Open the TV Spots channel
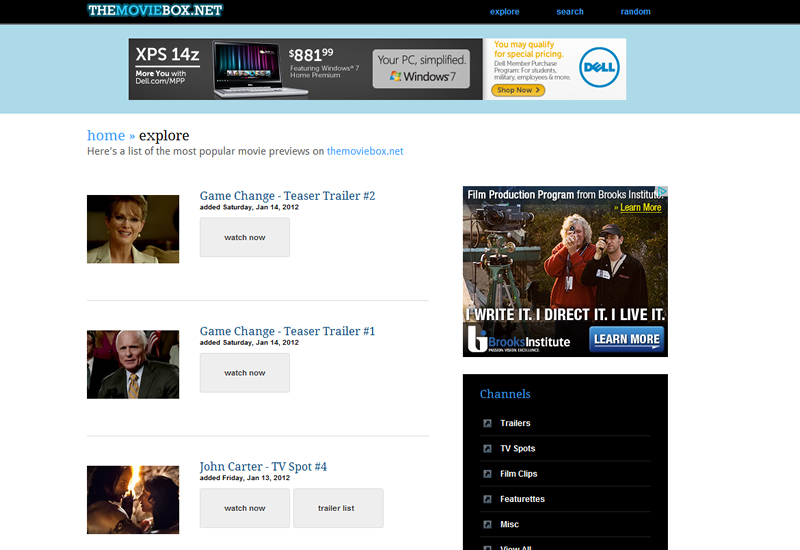This screenshot has width=800, height=550. click(x=517, y=448)
